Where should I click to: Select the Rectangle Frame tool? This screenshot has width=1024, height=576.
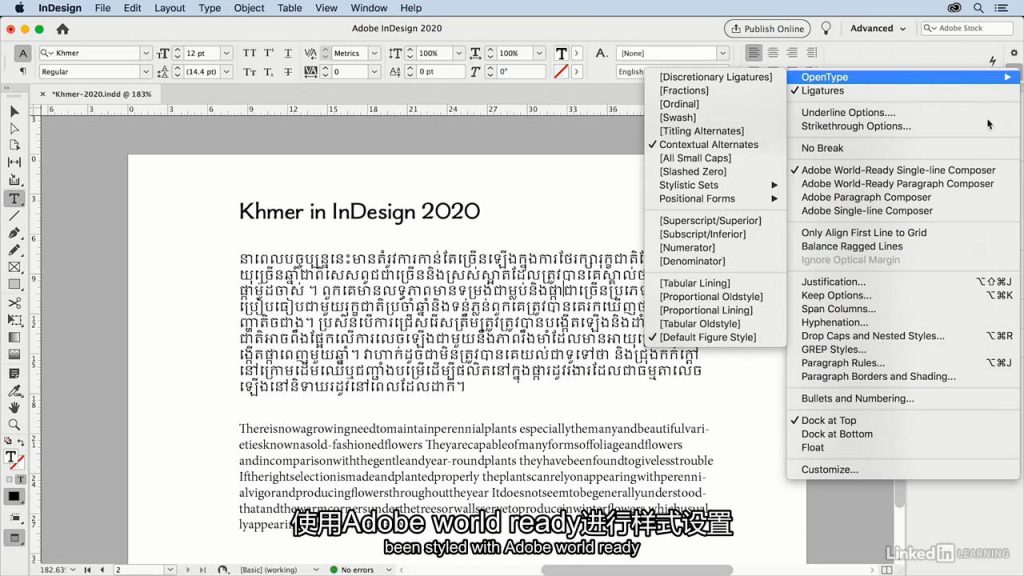click(x=14, y=267)
